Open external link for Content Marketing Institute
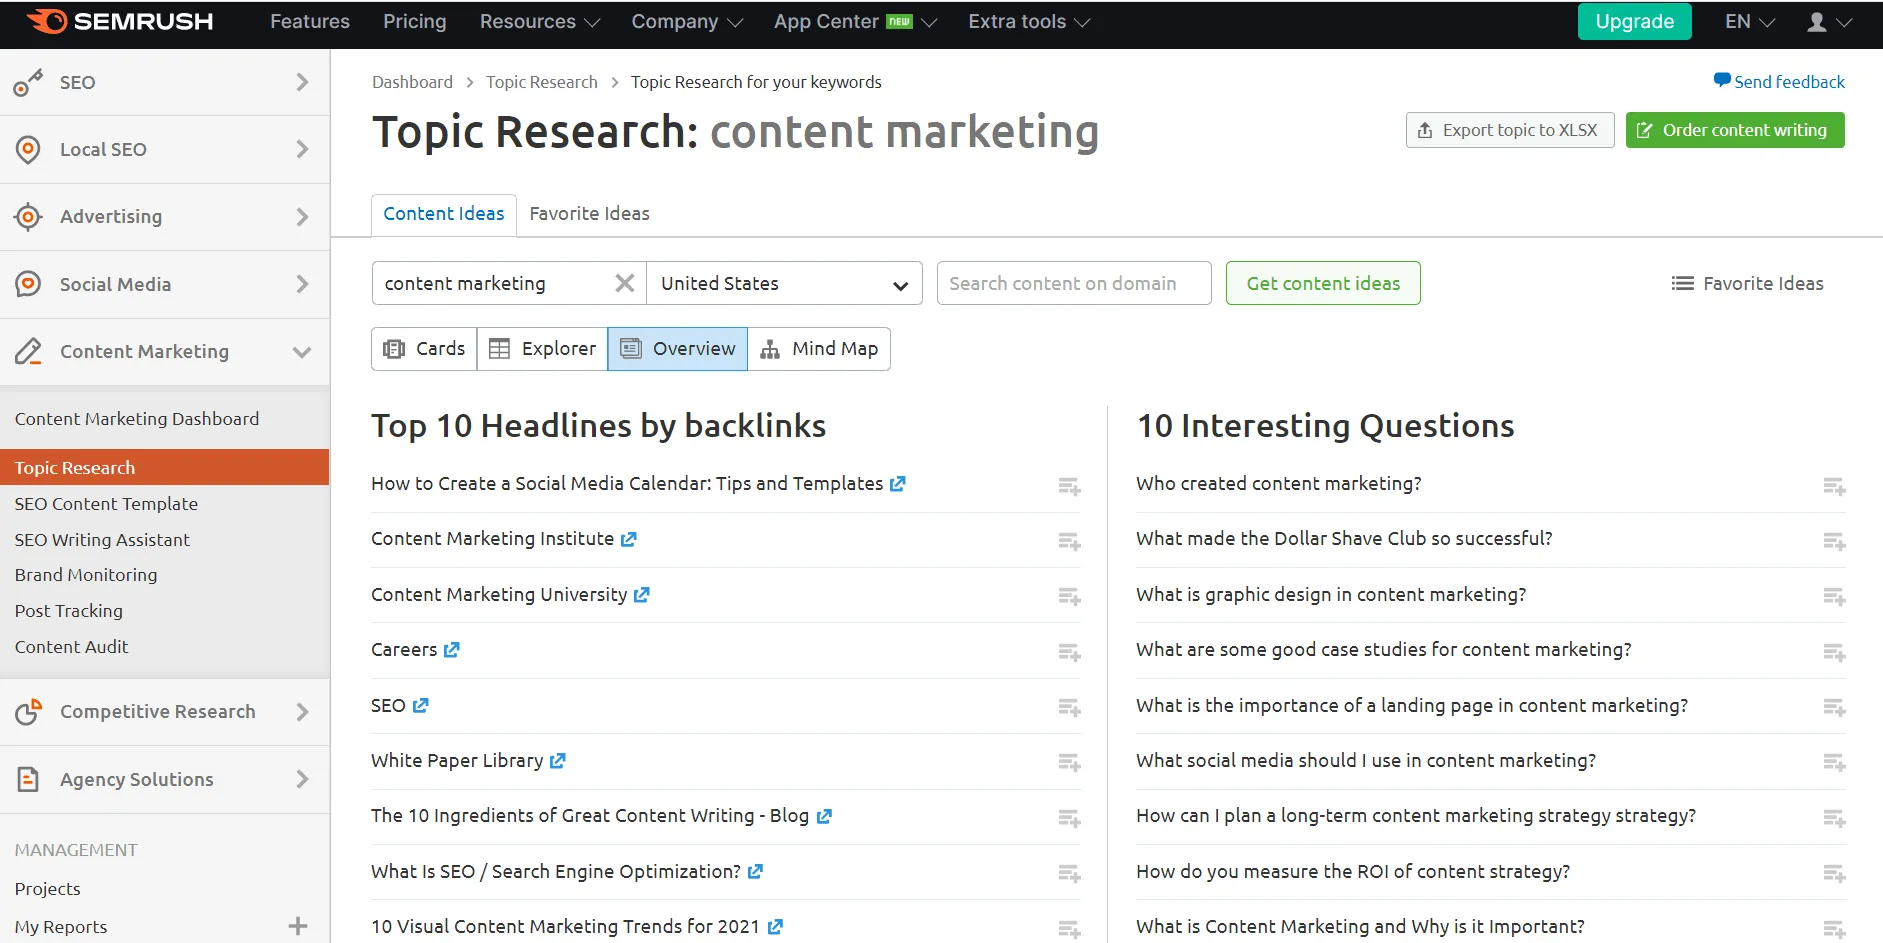The height and width of the screenshot is (943, 1883). click(628, 539)
